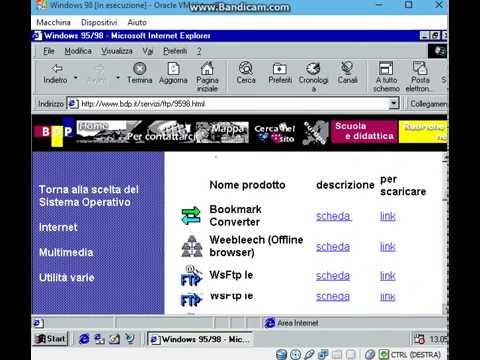Open VirtualBox Dispositivi menu
Image resolution: width=480 pixels, height=360 pixels.
pyautogui.click(x=99, y=22)
